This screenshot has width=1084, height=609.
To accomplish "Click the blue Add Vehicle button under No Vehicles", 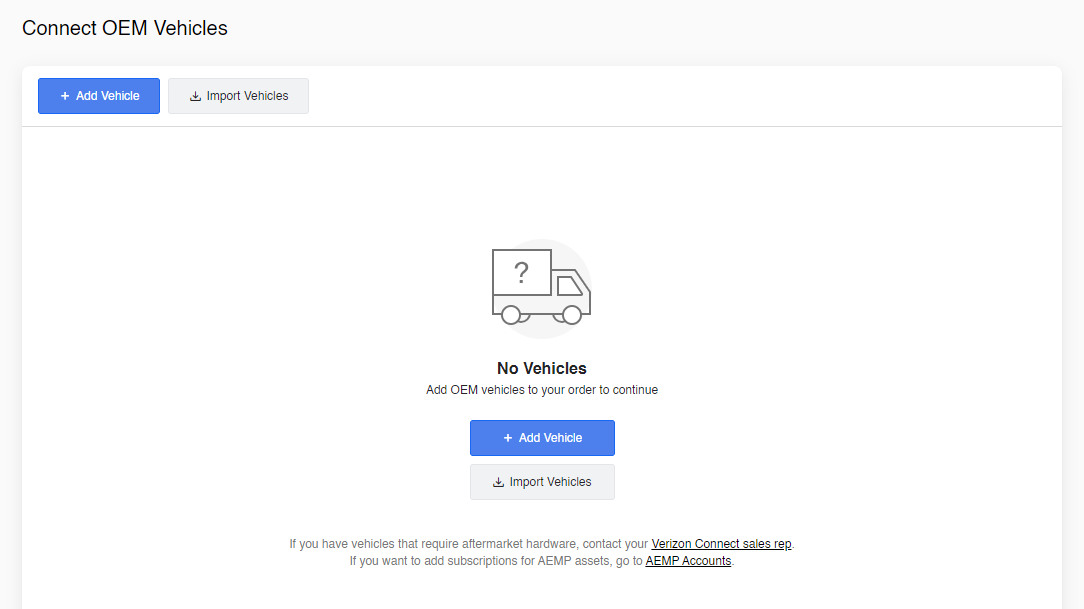I will coord(542,438).
